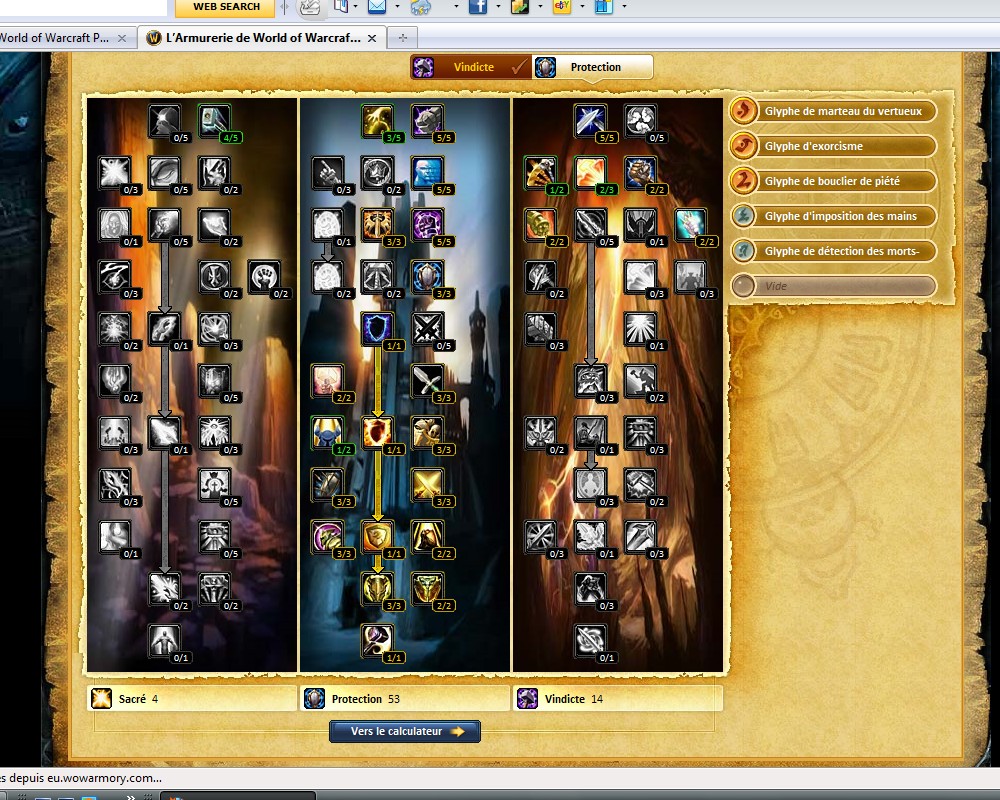Open Glyphe de marteau du vertueux
Screen dimensions: 1000x800
pos(833,111)
